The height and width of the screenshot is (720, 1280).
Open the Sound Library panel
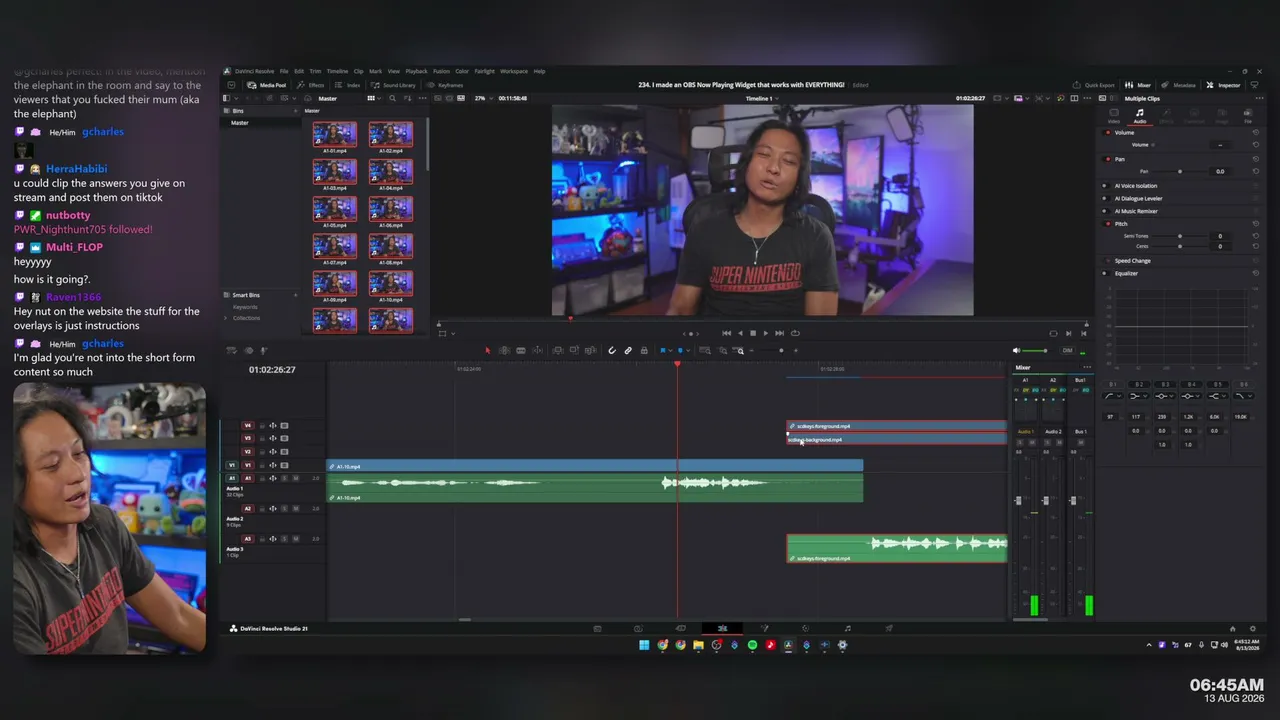[x=394, y=85]
